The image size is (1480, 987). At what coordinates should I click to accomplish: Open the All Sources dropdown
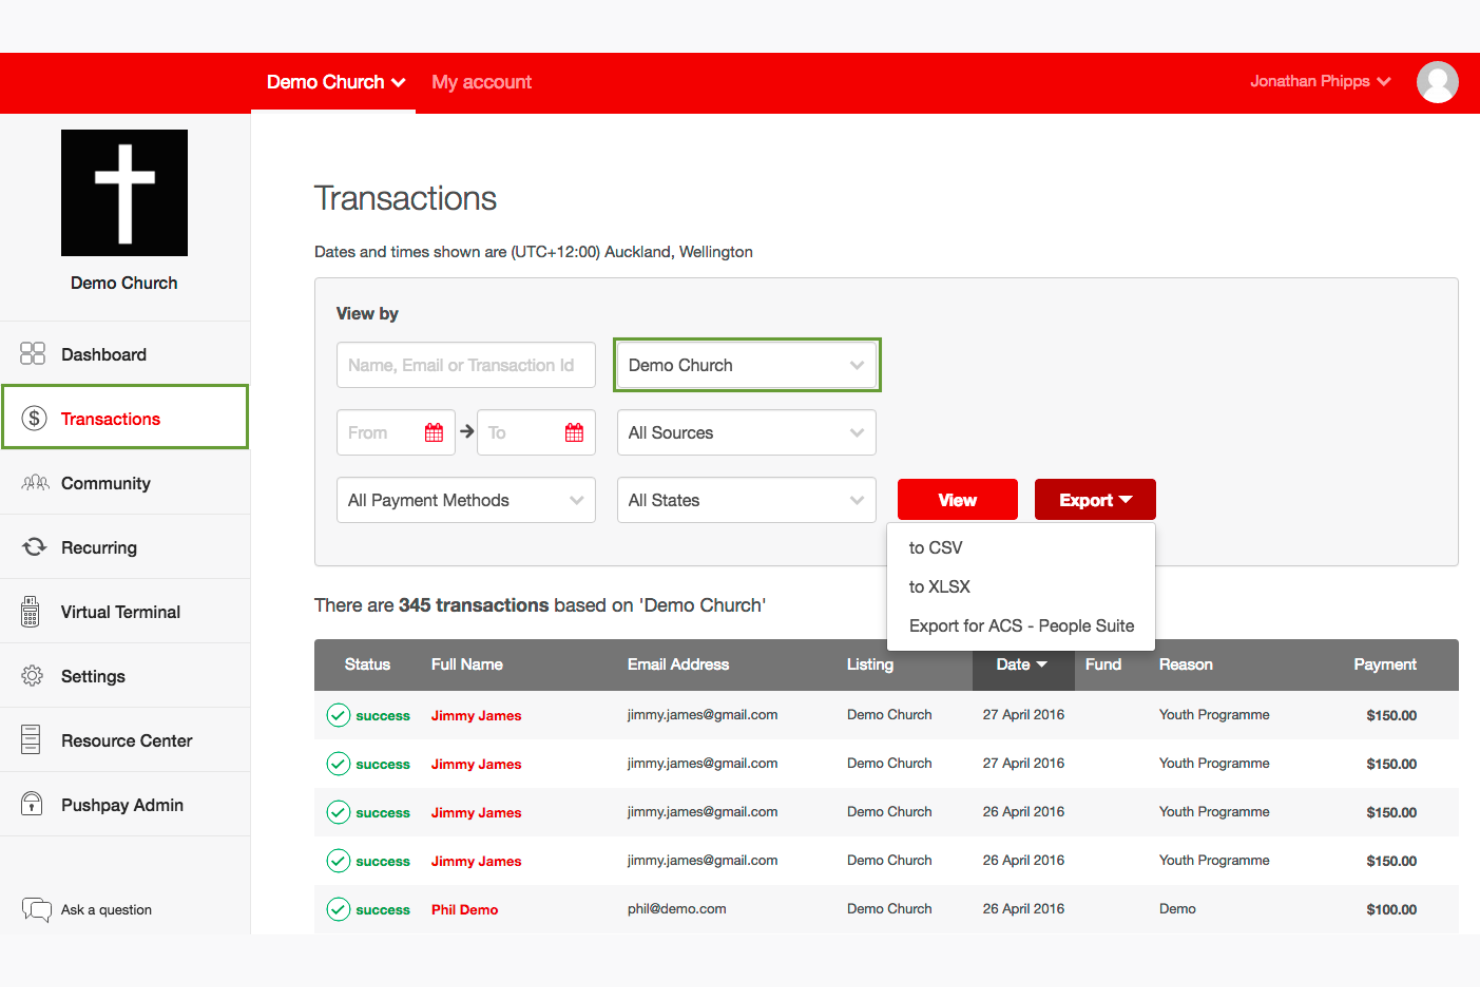[746, 433]
